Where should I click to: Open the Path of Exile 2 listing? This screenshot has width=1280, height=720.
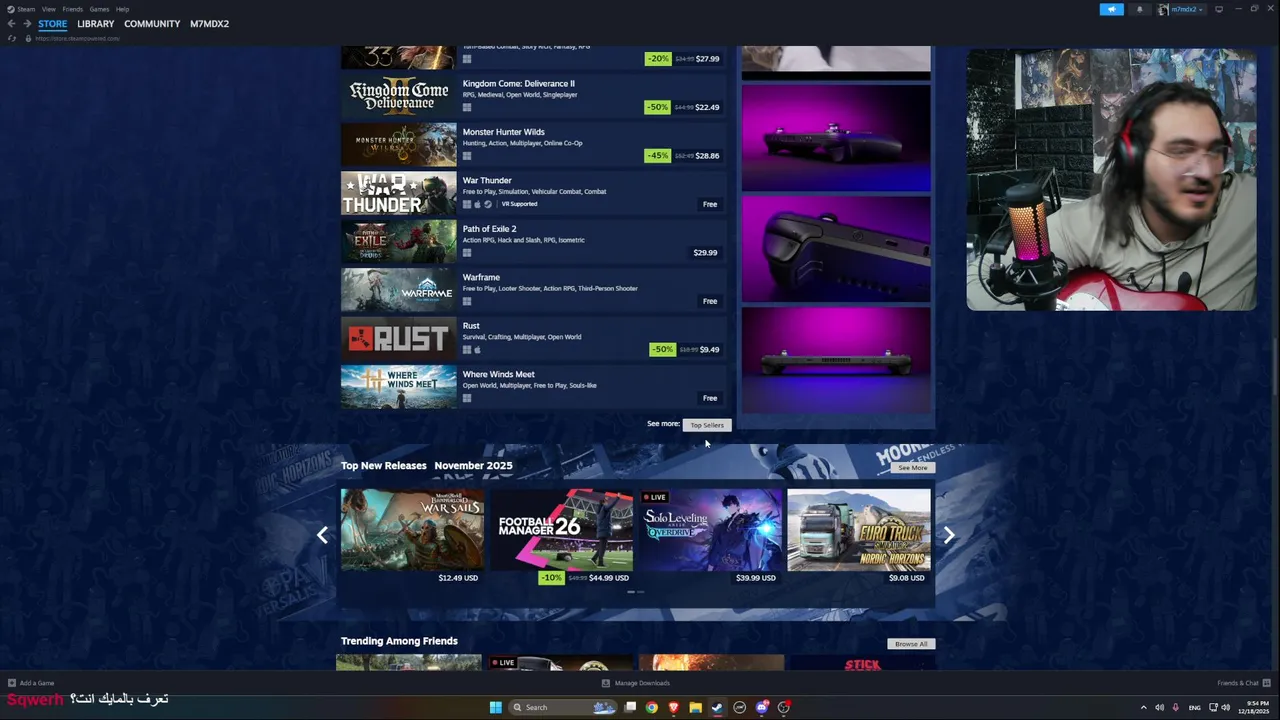[533, 241]
